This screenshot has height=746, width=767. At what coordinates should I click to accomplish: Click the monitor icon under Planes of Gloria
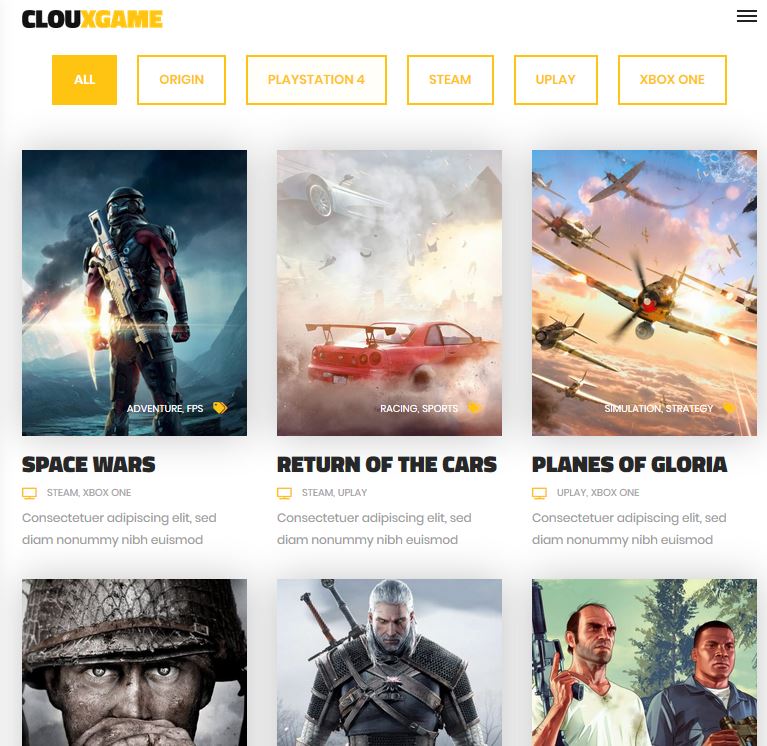[539, 493]
